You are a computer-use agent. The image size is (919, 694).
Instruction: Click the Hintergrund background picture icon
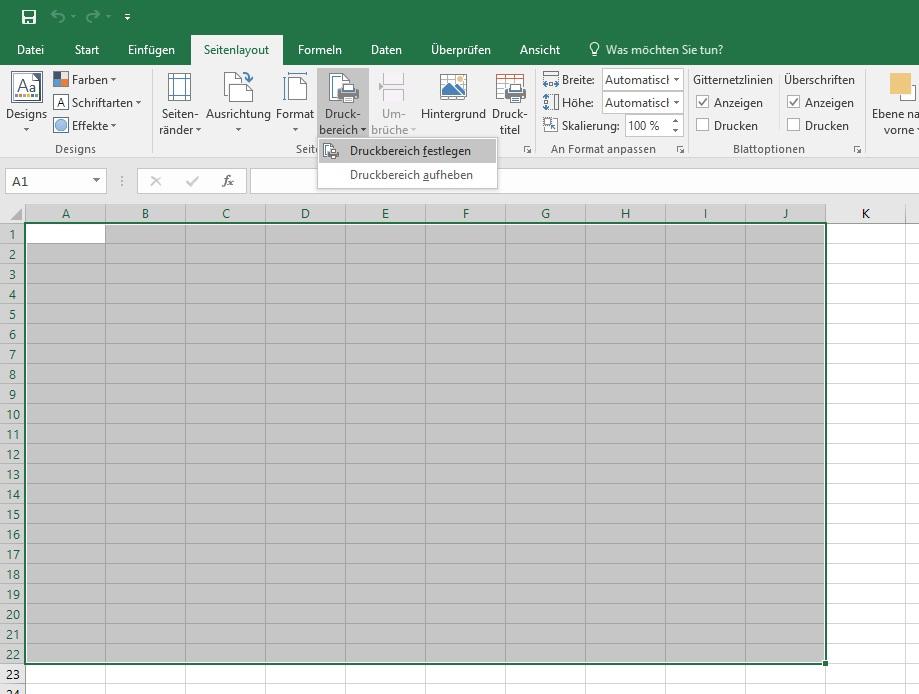(x=453, y=87)
